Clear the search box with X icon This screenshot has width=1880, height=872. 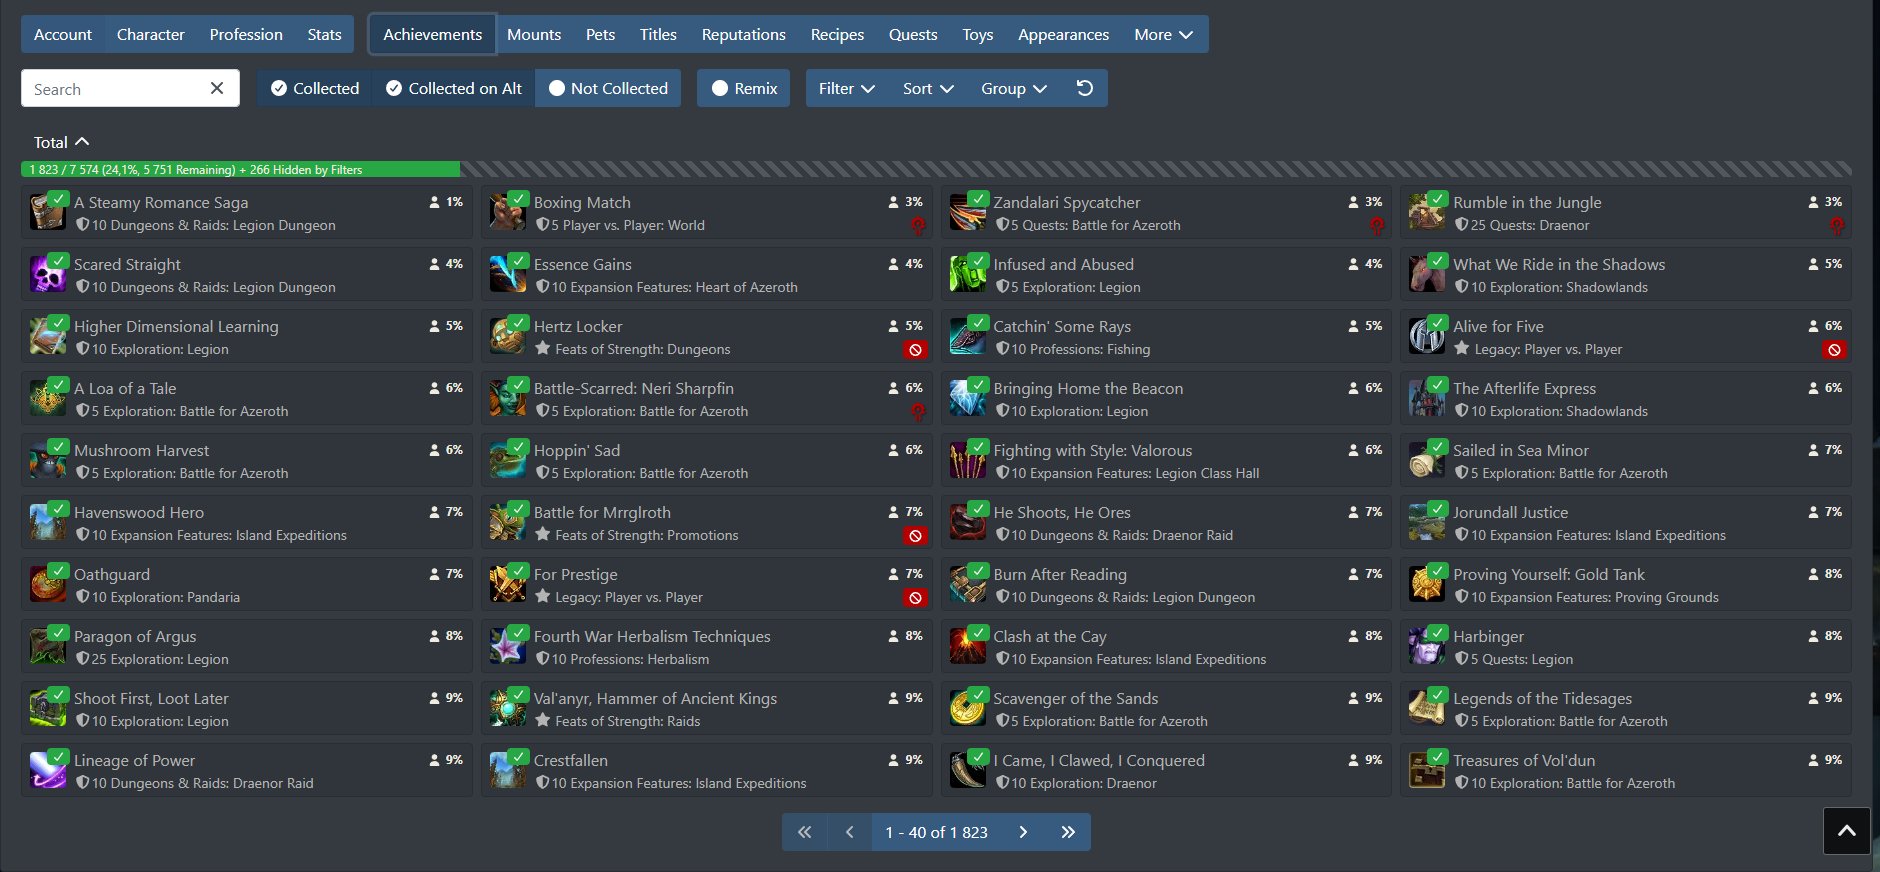tap(217, 88)
